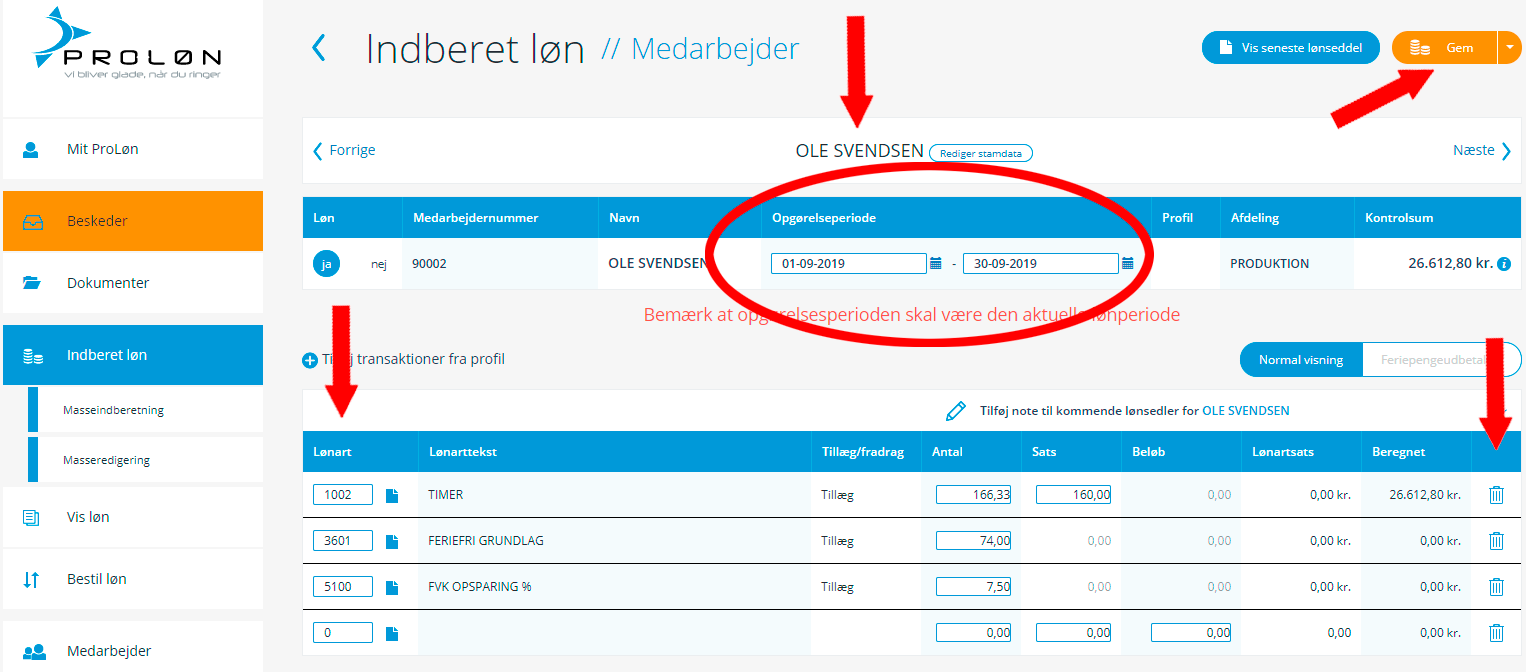Viewport: 1526px width, 672px height.
Task: Click Vis seneste lønseddel button
Action: pyautogui.click(x=1290, y=48)
